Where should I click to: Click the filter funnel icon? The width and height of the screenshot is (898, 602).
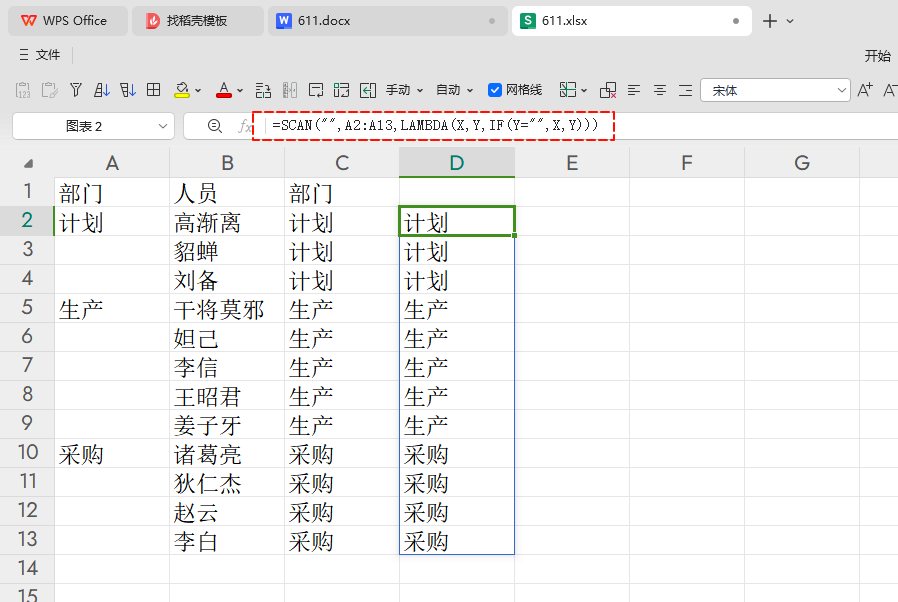coord(76,90)
